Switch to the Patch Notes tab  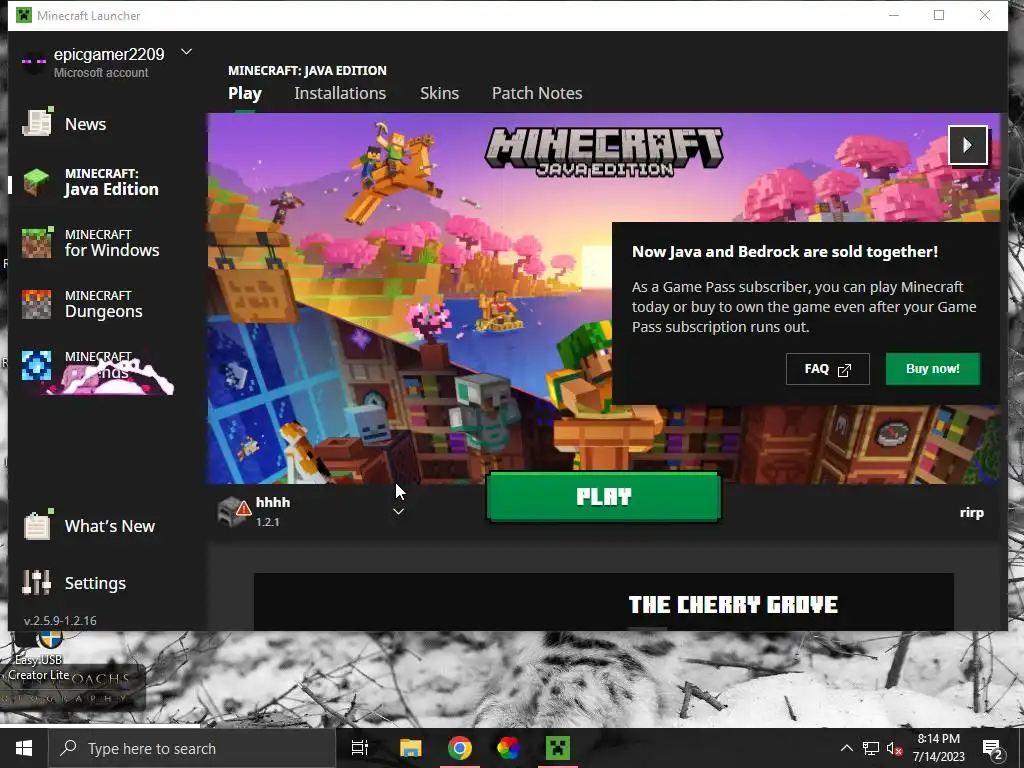[x=537, y=93]
